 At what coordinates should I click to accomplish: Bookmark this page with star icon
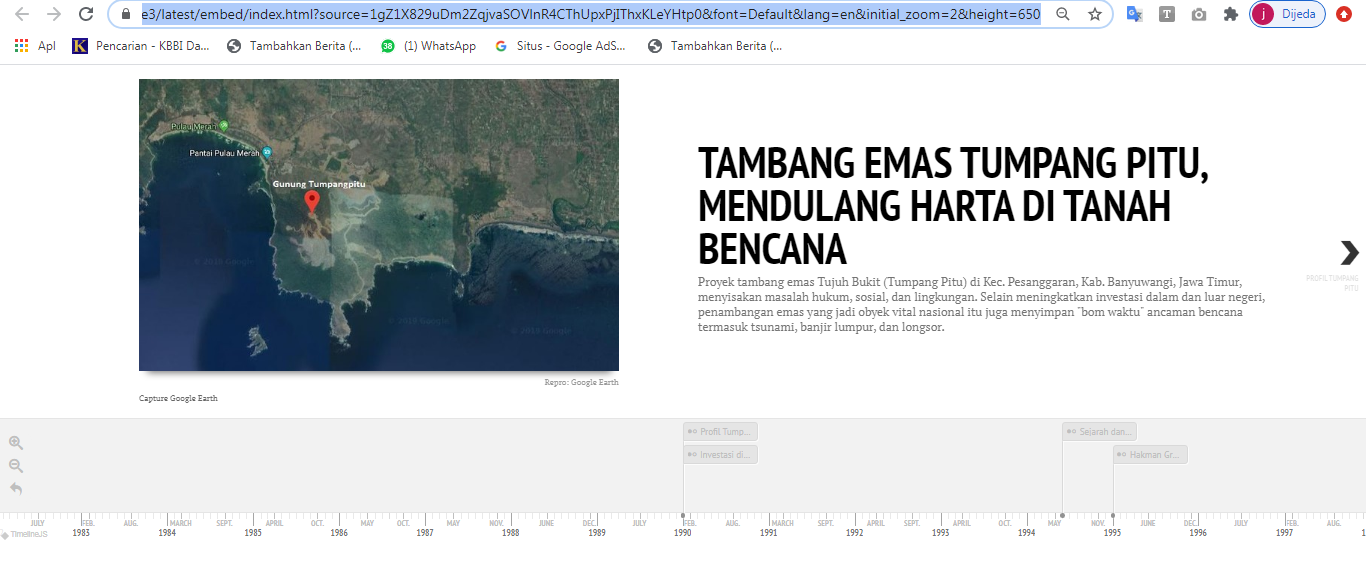(x=1095, y=14)
